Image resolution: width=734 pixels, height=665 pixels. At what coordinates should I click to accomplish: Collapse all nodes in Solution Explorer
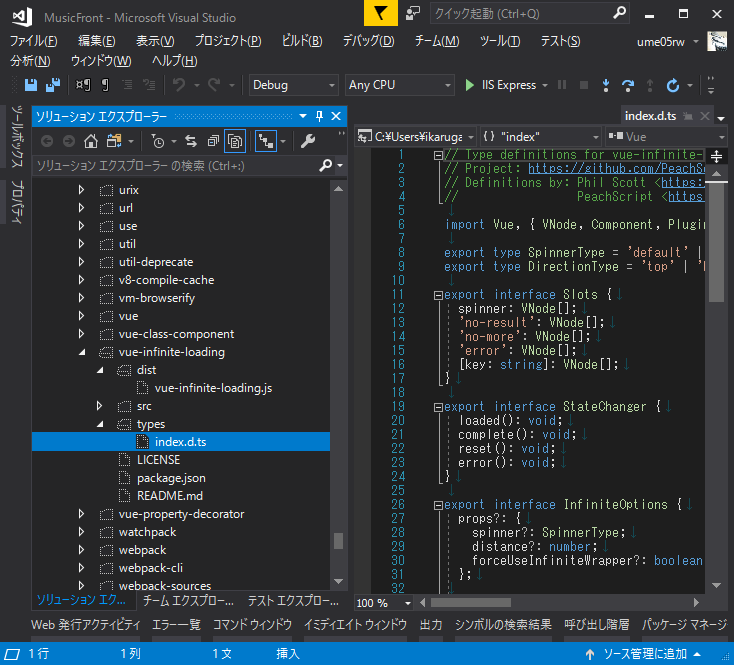[x=213, y=141]
